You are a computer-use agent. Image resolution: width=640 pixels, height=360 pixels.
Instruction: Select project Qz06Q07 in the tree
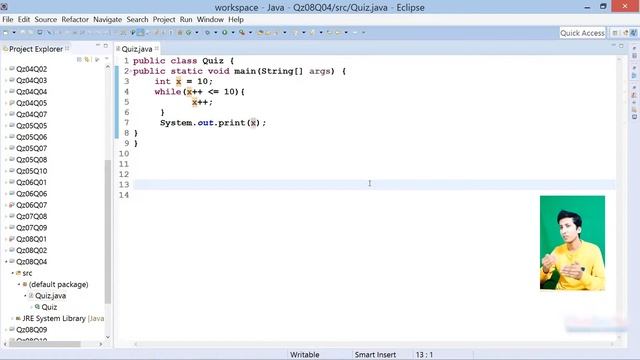click(31, 205)
